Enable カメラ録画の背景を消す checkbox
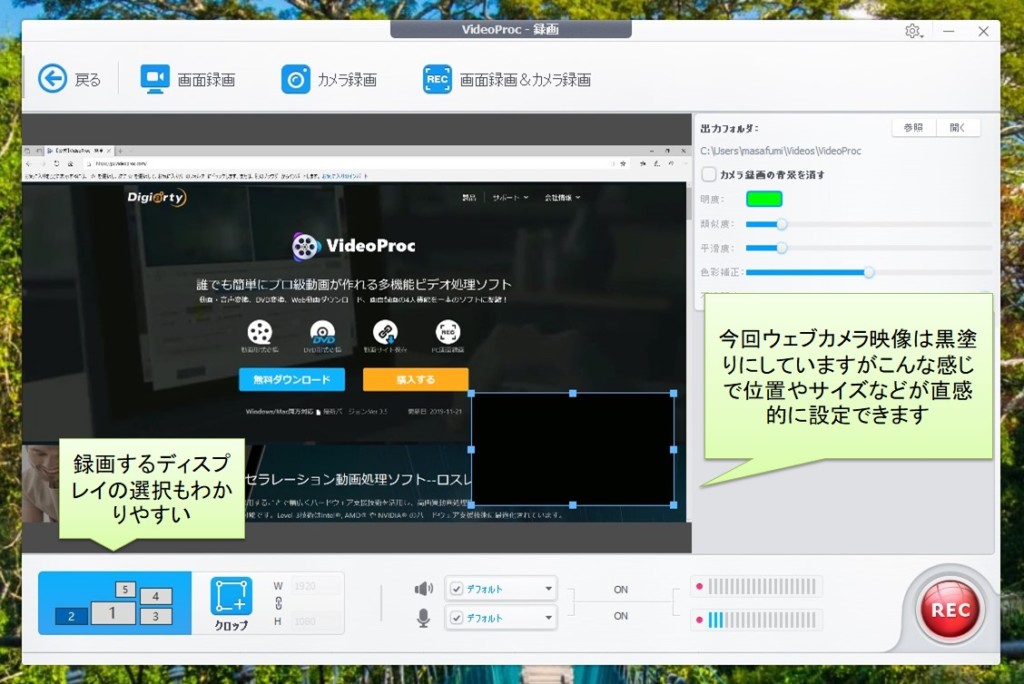 [x=709, y=174]
